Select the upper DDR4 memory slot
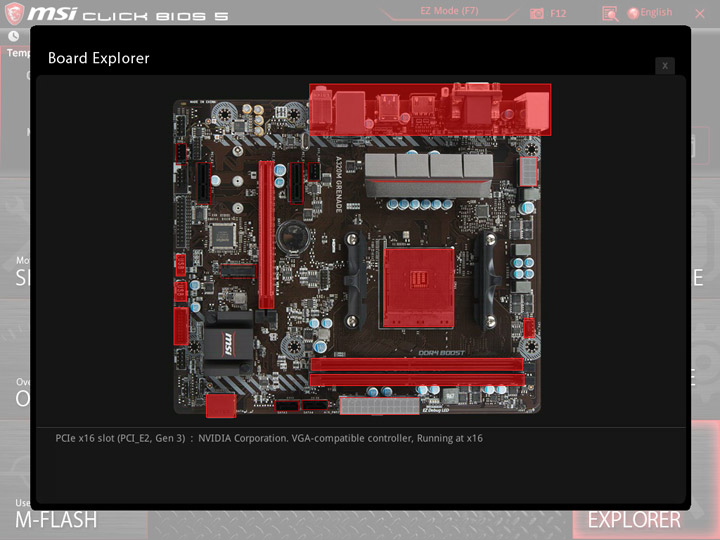This screenshot has width=720, height=540. (x=417, y=365)
